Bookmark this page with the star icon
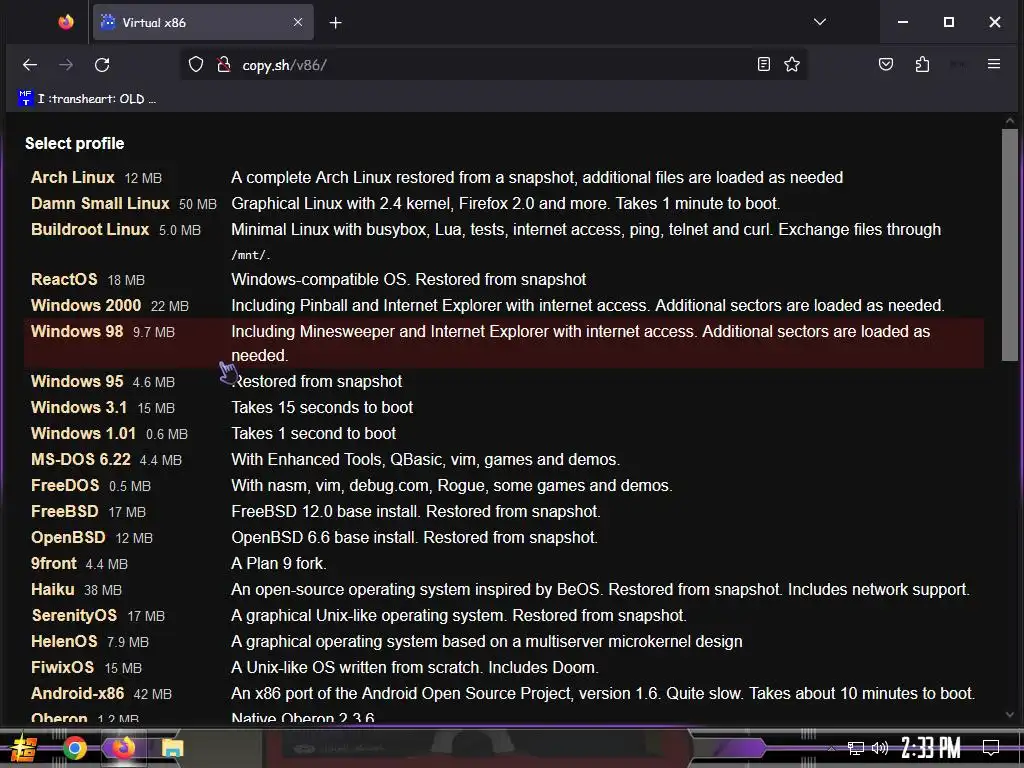 (x=792, y=64)
